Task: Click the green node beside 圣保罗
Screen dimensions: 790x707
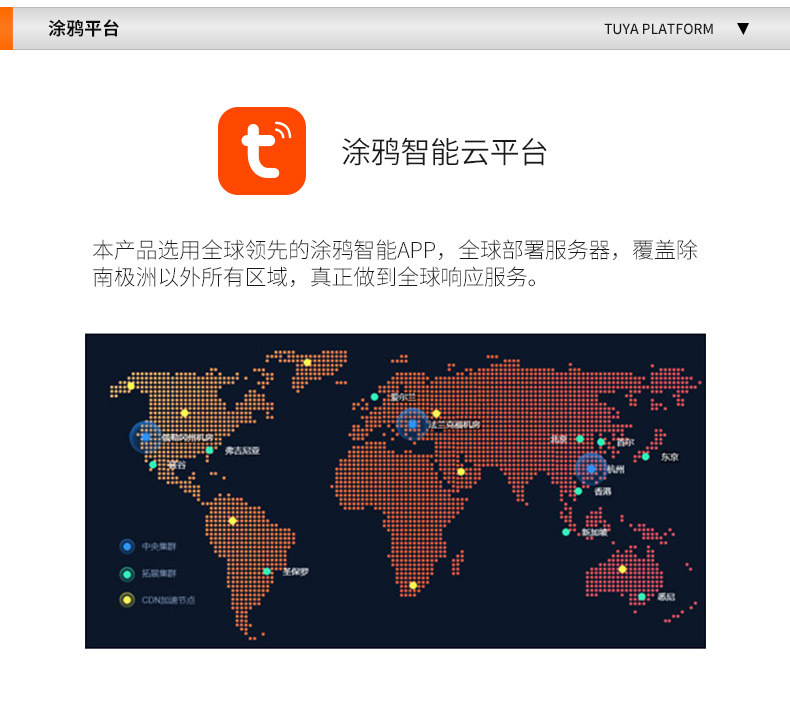Action: click(x=267, y=571)
